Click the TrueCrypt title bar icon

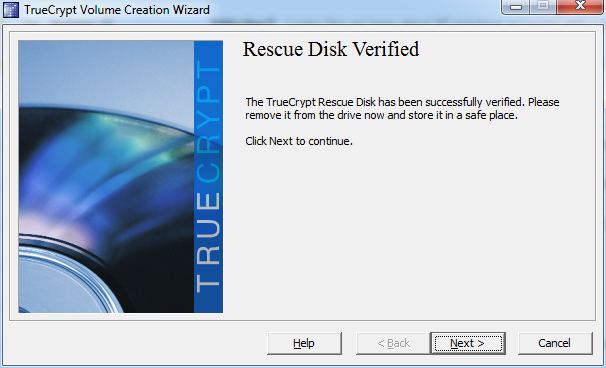[x=10, y=10]
